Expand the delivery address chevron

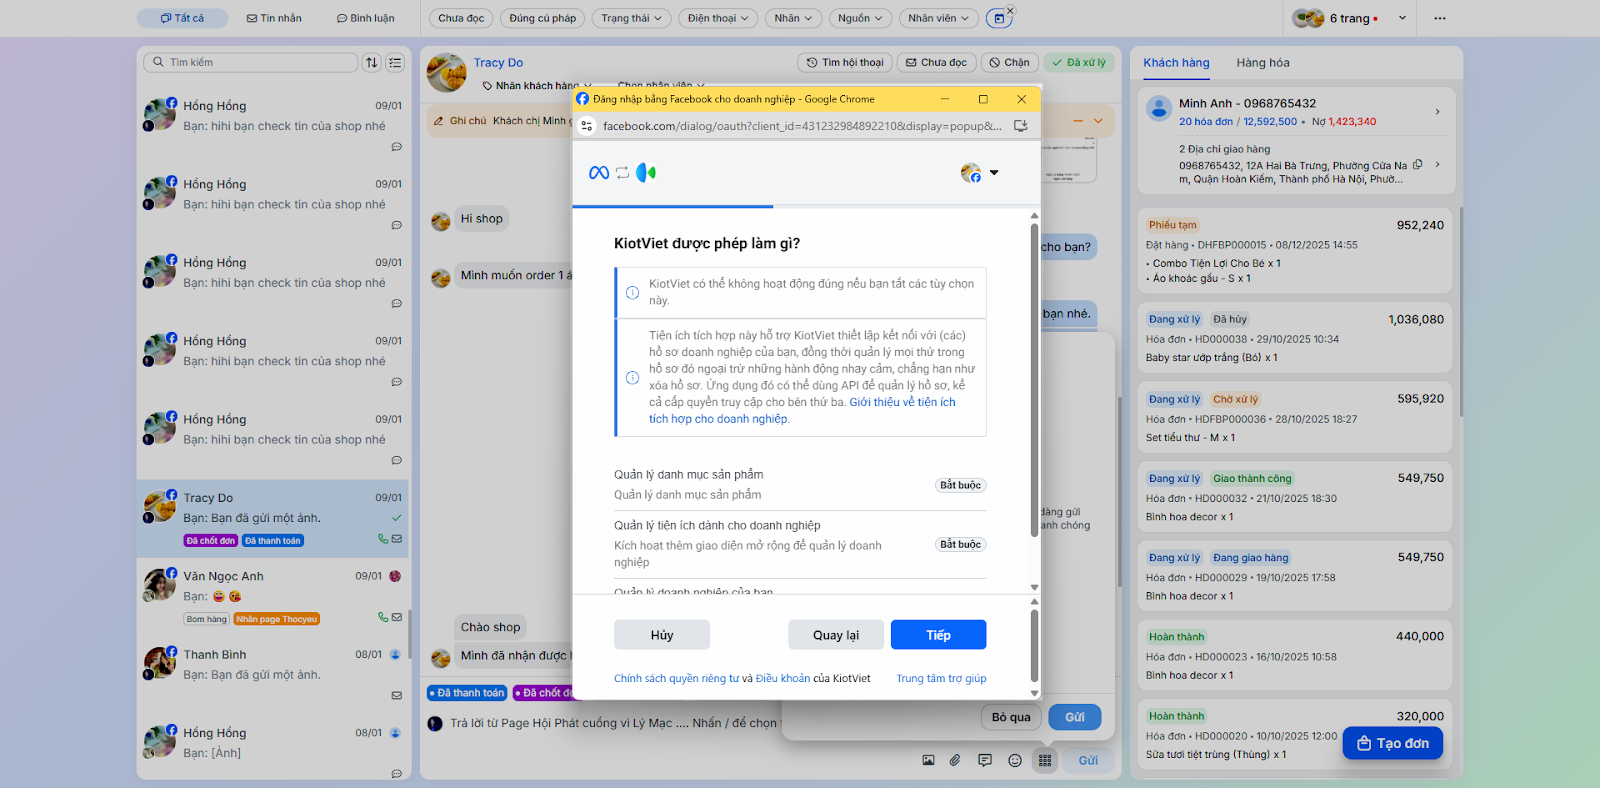point(1437,165)
